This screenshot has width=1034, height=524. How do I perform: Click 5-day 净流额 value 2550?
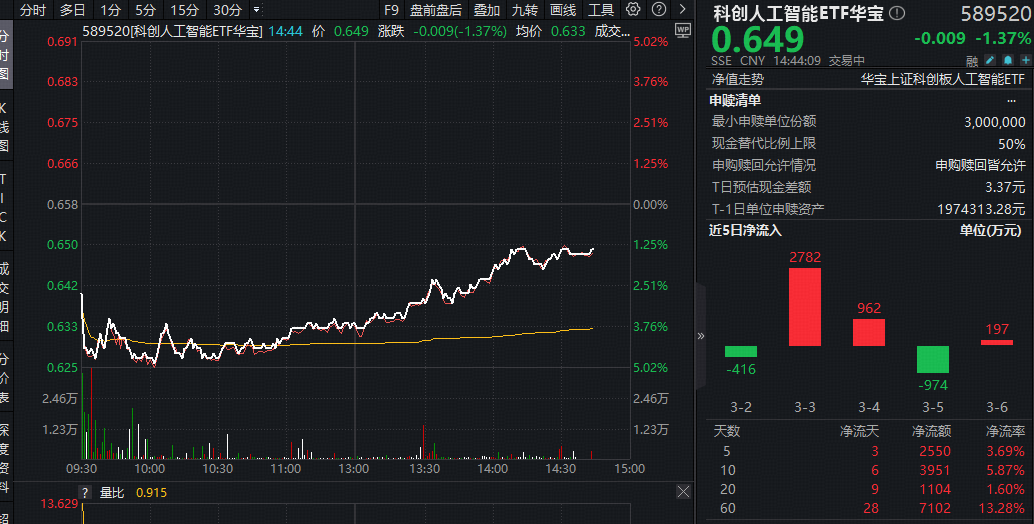(x=935, y=451)
